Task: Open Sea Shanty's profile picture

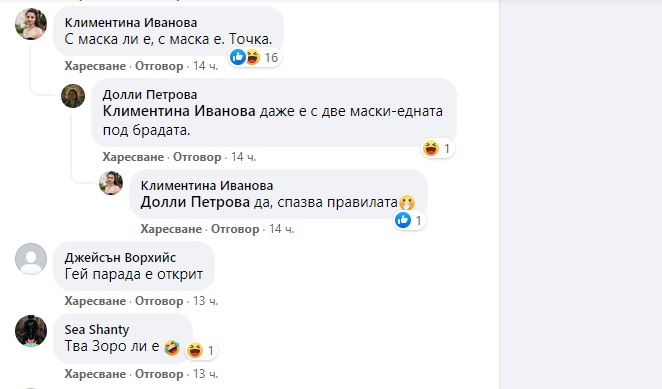Action: [31, 331]
